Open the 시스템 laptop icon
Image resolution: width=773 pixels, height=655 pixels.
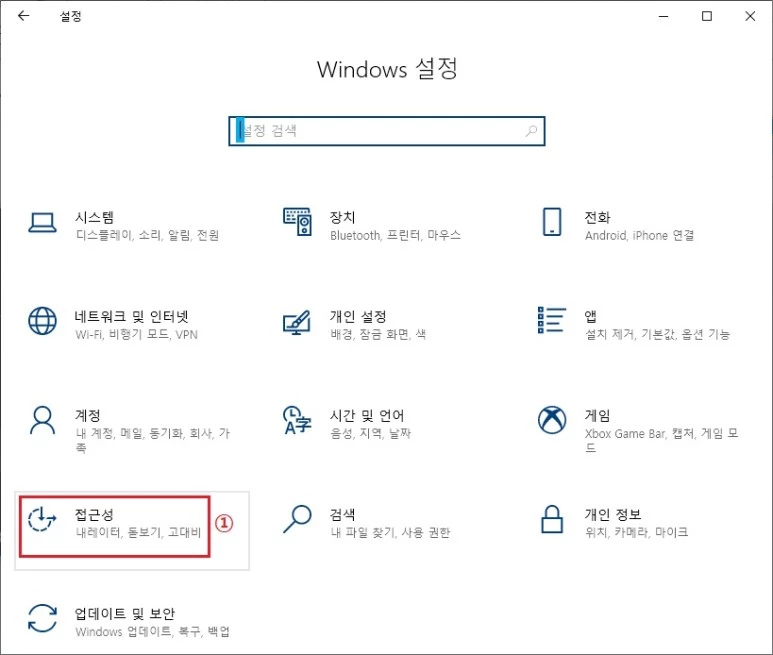pyautogui.click(x=42, y=223)
